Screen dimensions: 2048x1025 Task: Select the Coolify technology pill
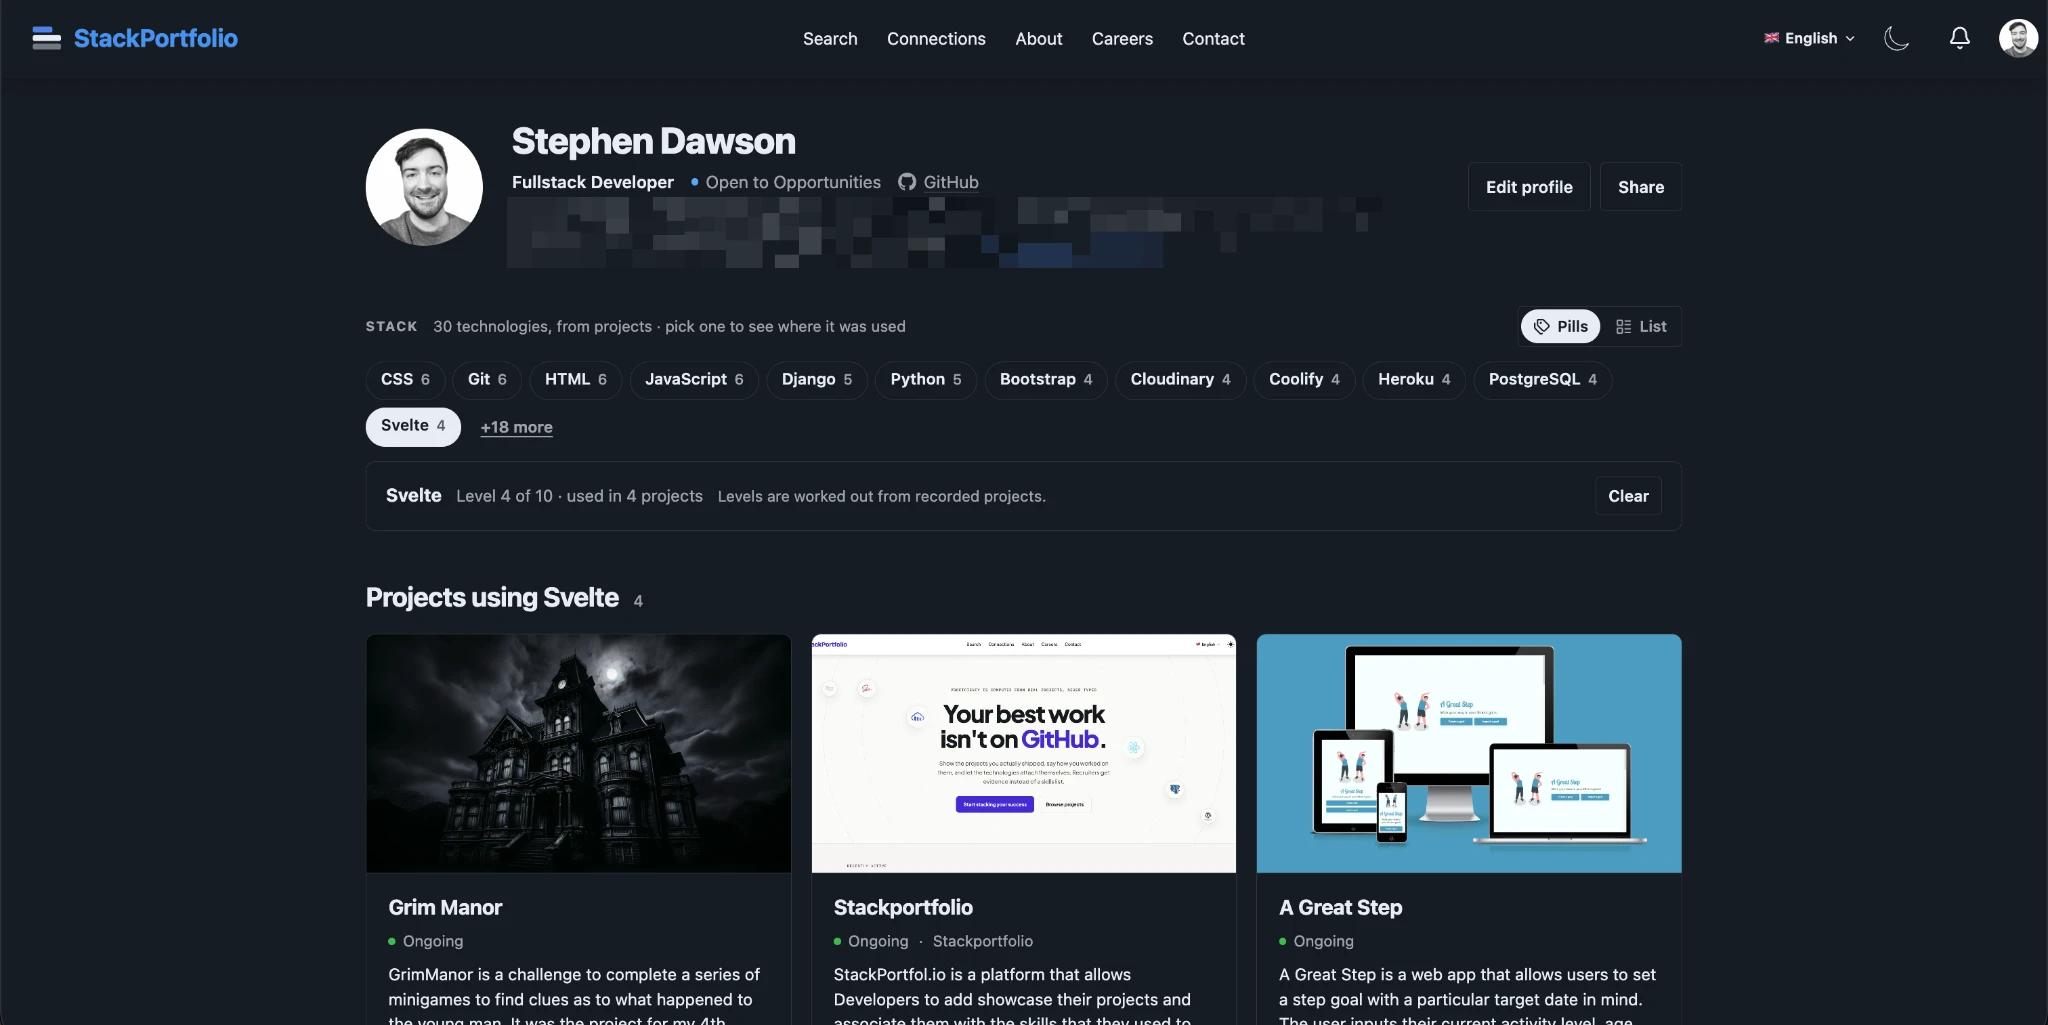pyautogui.click(x=1304, y=380)
